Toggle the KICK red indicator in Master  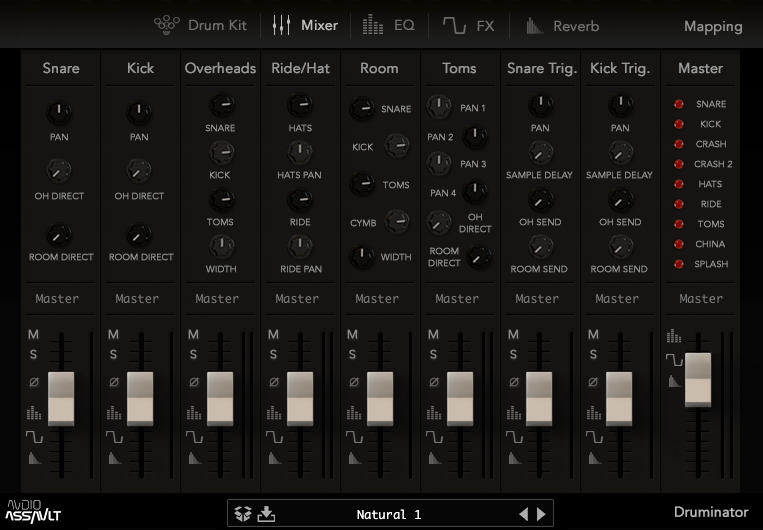tap(678, 124)
